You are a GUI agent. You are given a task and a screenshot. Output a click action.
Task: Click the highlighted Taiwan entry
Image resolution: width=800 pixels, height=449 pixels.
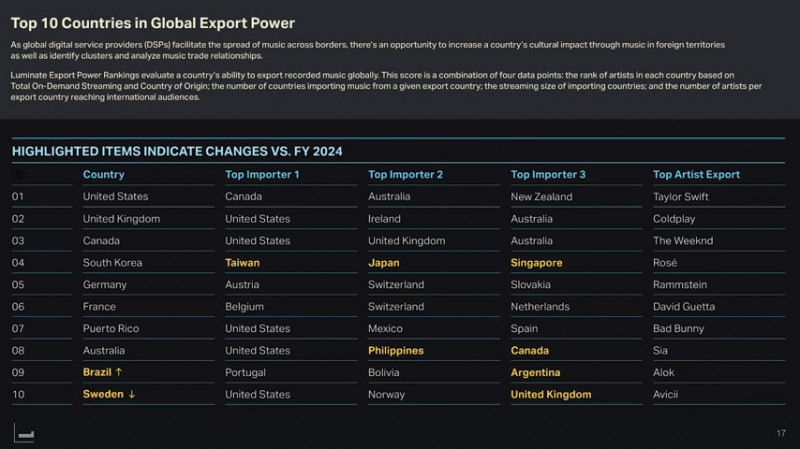coord(242,263)
